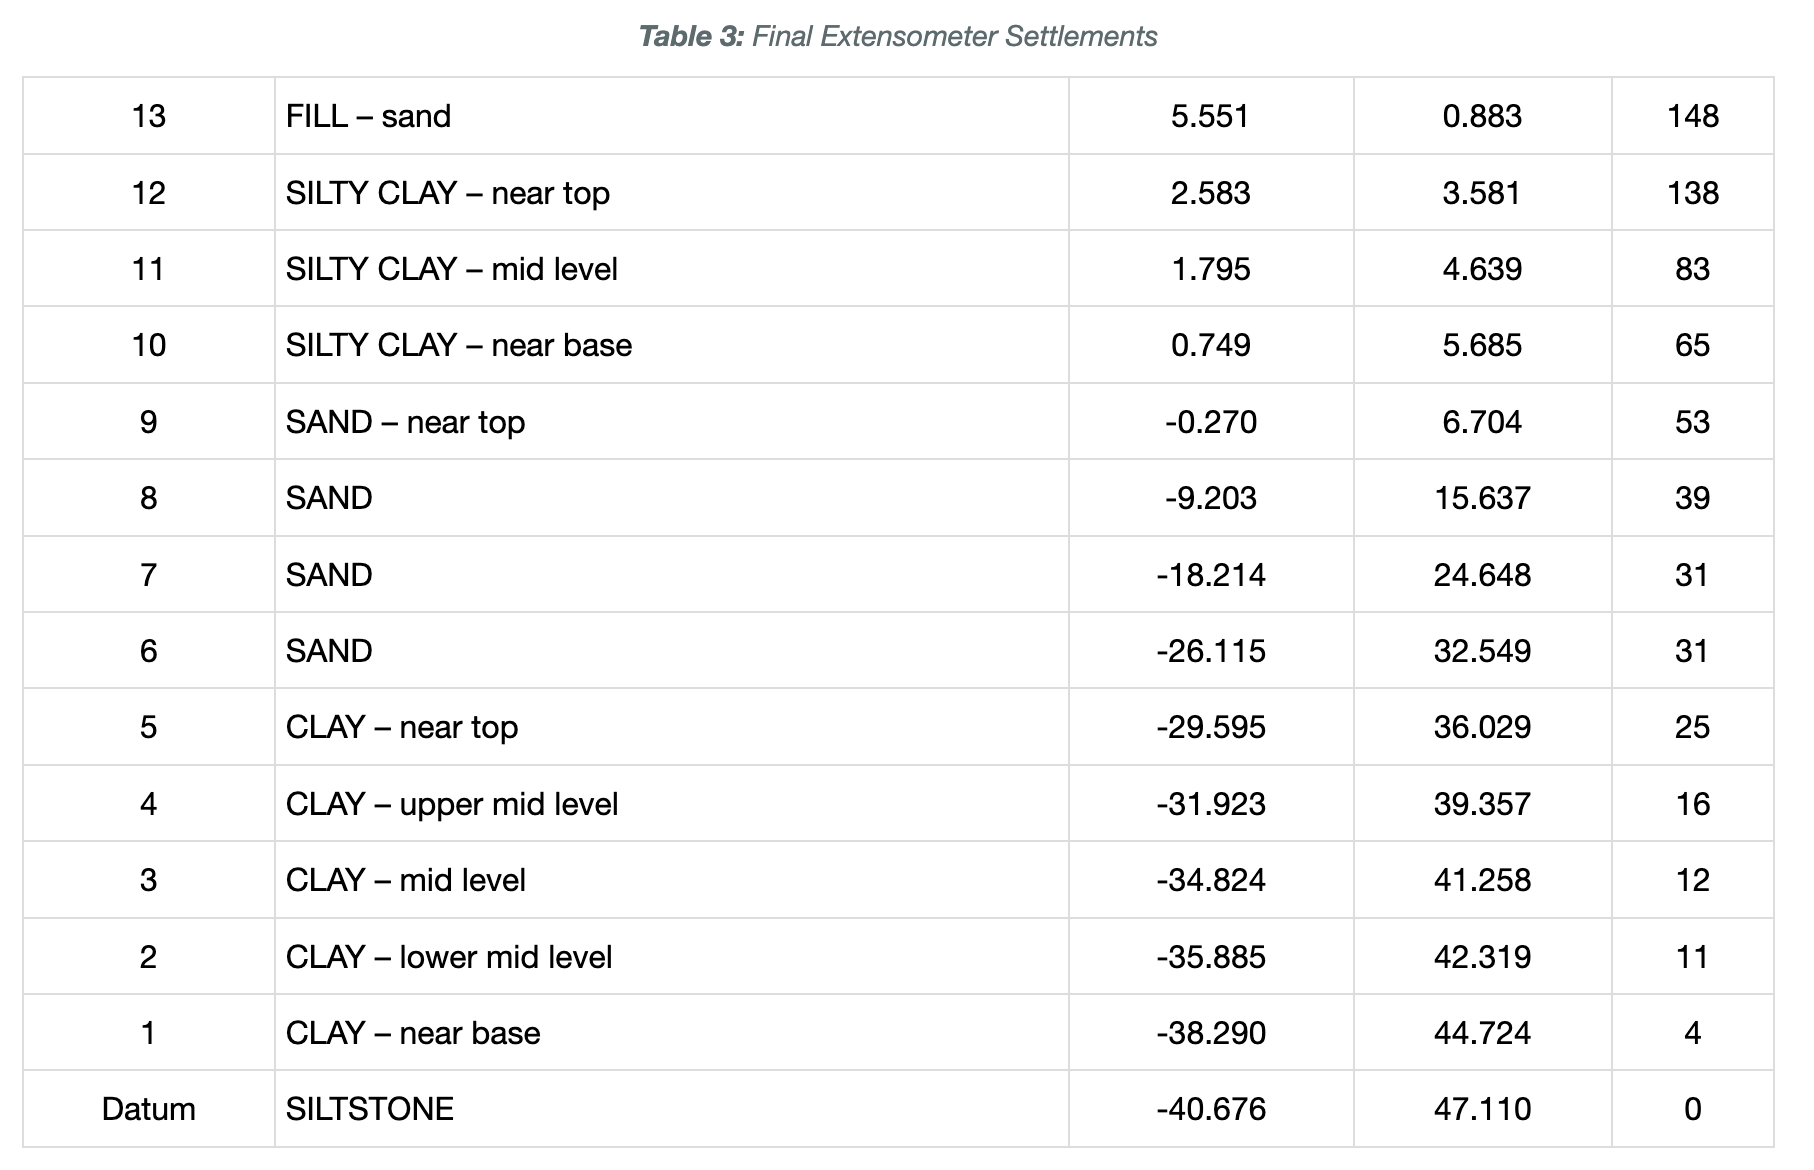Click the Datum row label
This screenshot has height=1170, width=1814.
click(149, 1109)
